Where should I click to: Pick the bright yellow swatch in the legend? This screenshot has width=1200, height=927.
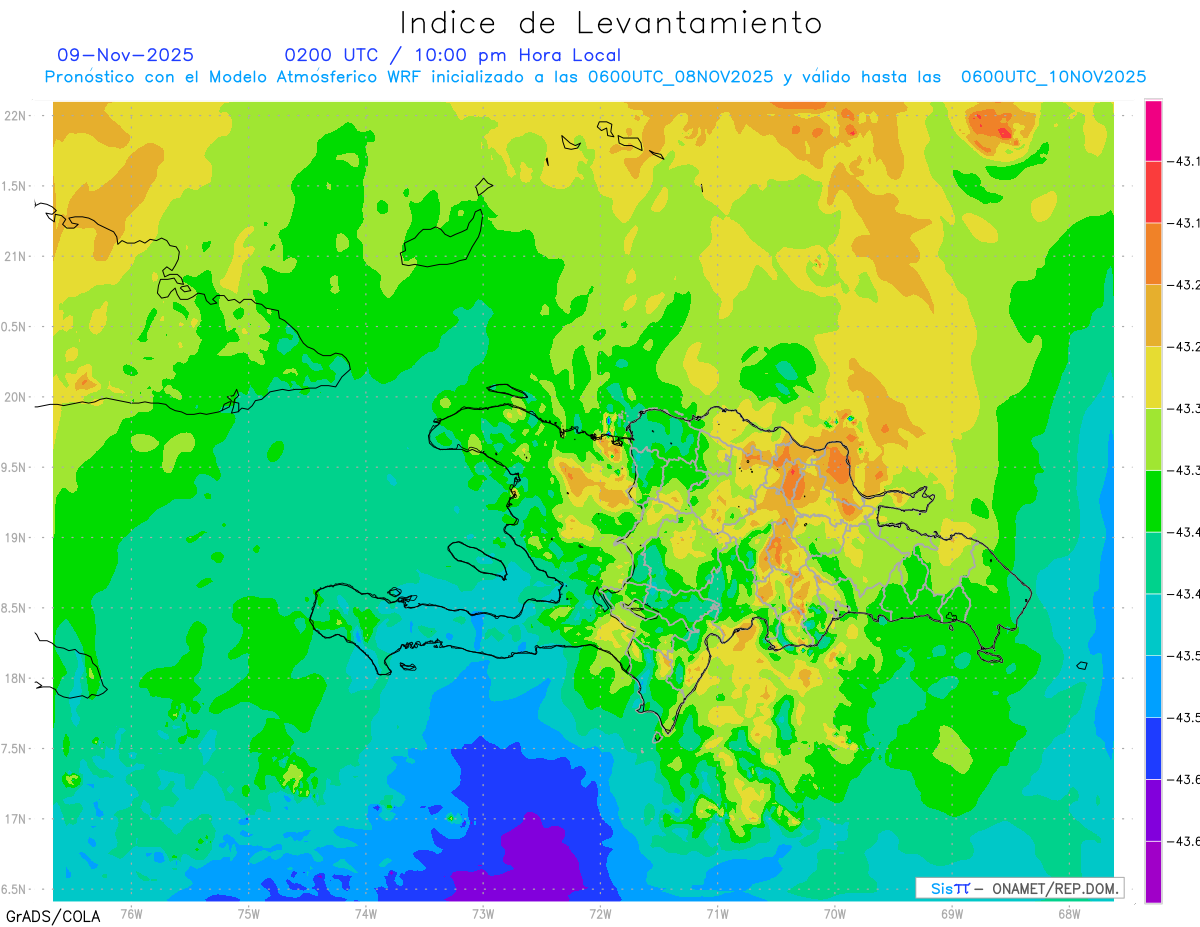click(1153, 377)
